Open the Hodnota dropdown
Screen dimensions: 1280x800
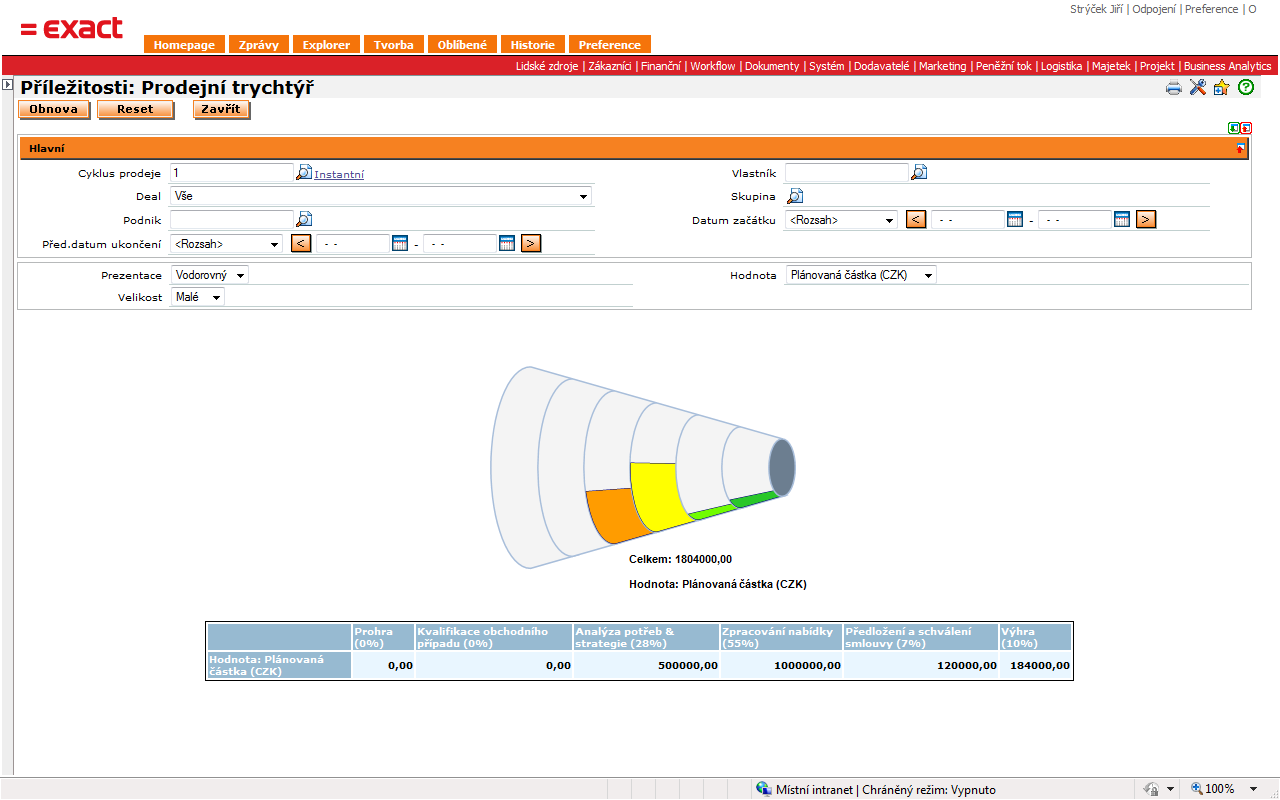(861, 275)
